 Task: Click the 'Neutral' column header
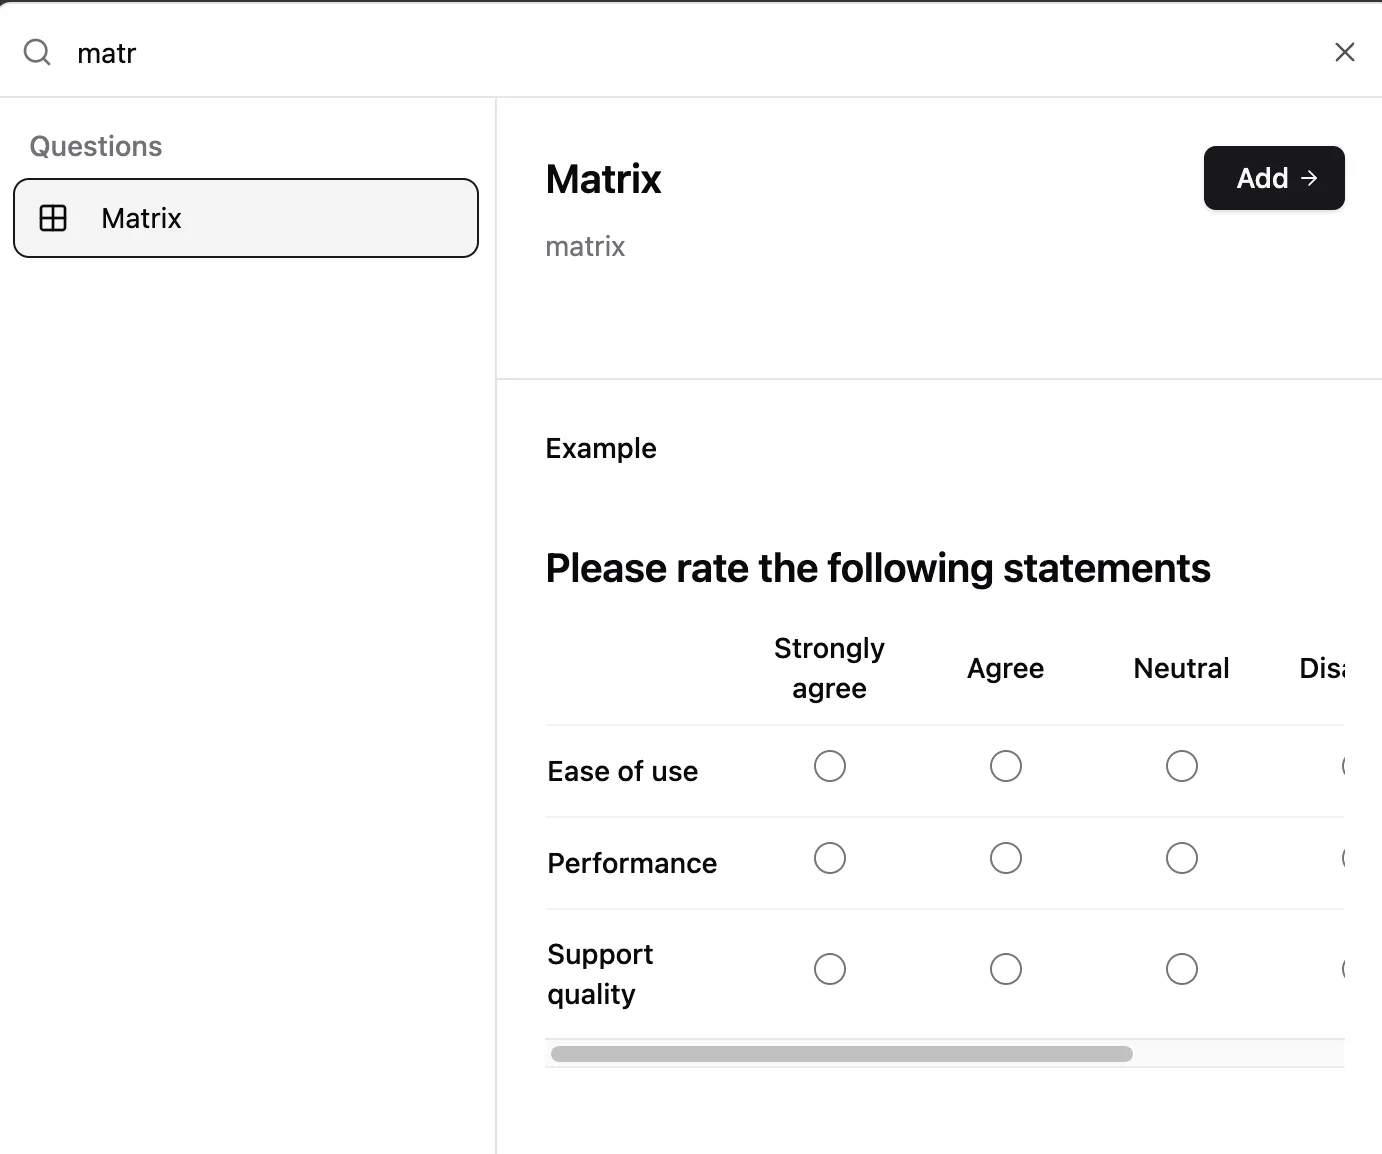click(1182, 668)
